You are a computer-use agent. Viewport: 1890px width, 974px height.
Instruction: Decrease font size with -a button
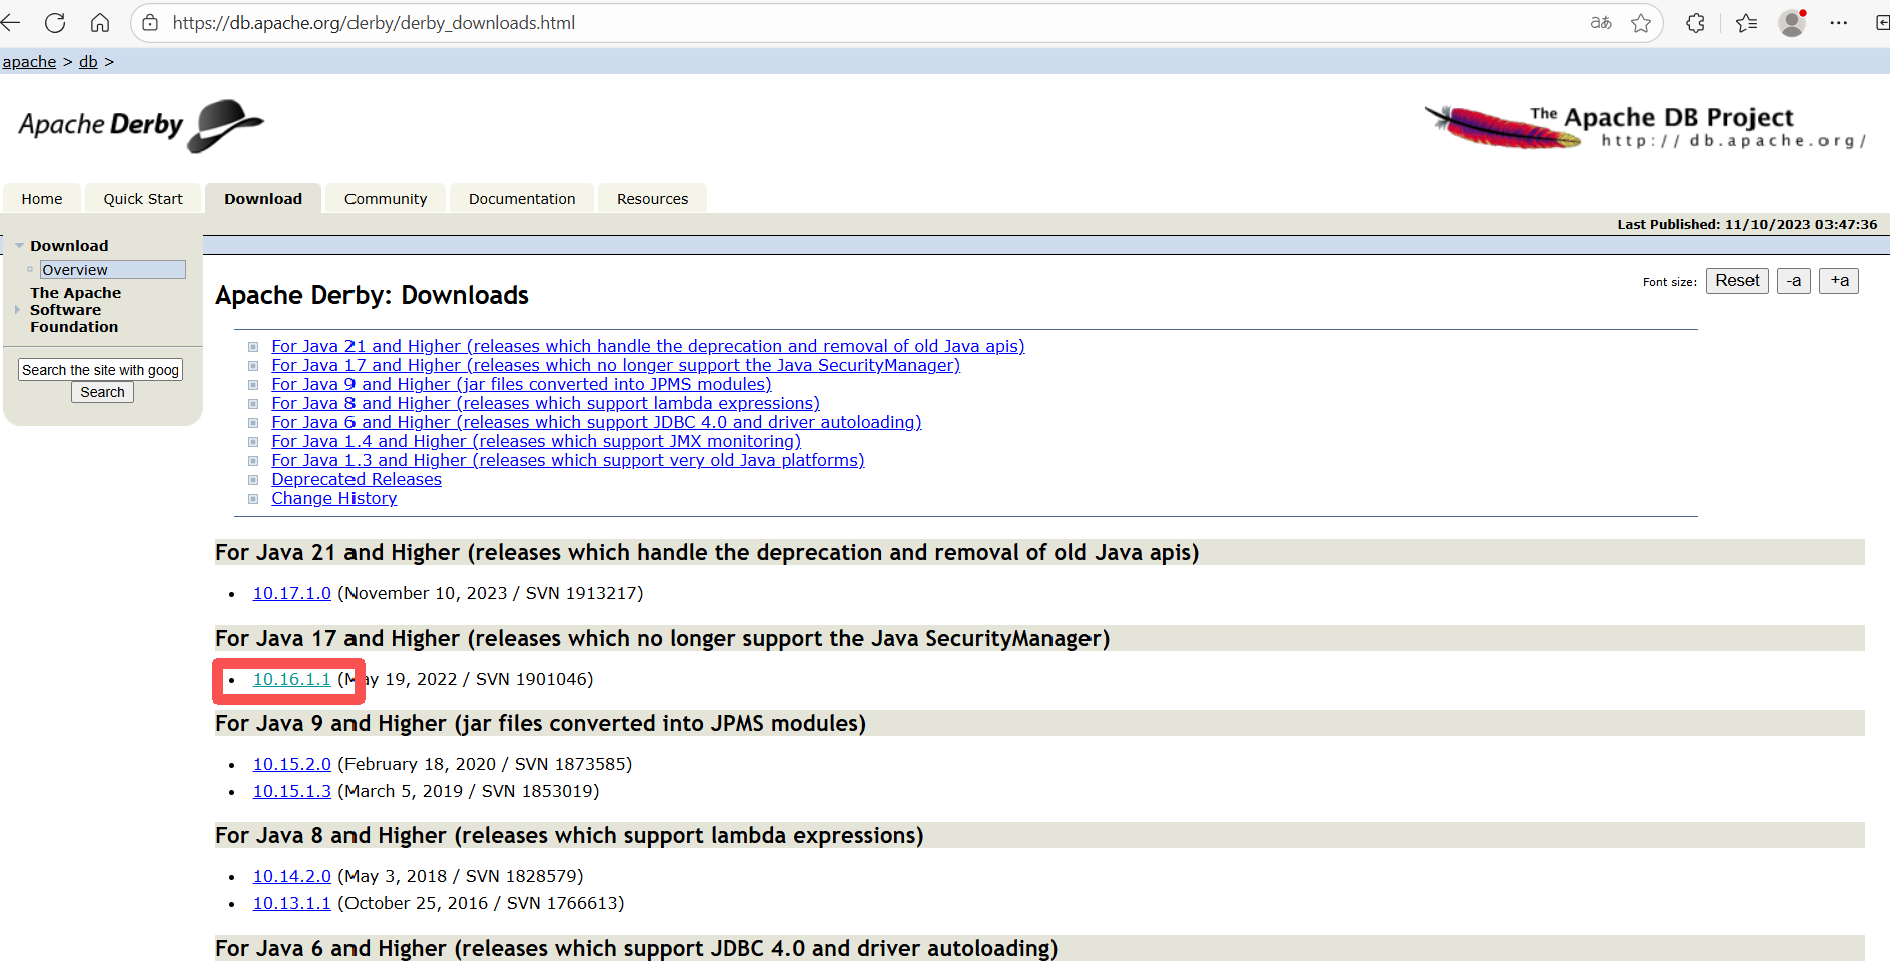tap(1794, 281)
